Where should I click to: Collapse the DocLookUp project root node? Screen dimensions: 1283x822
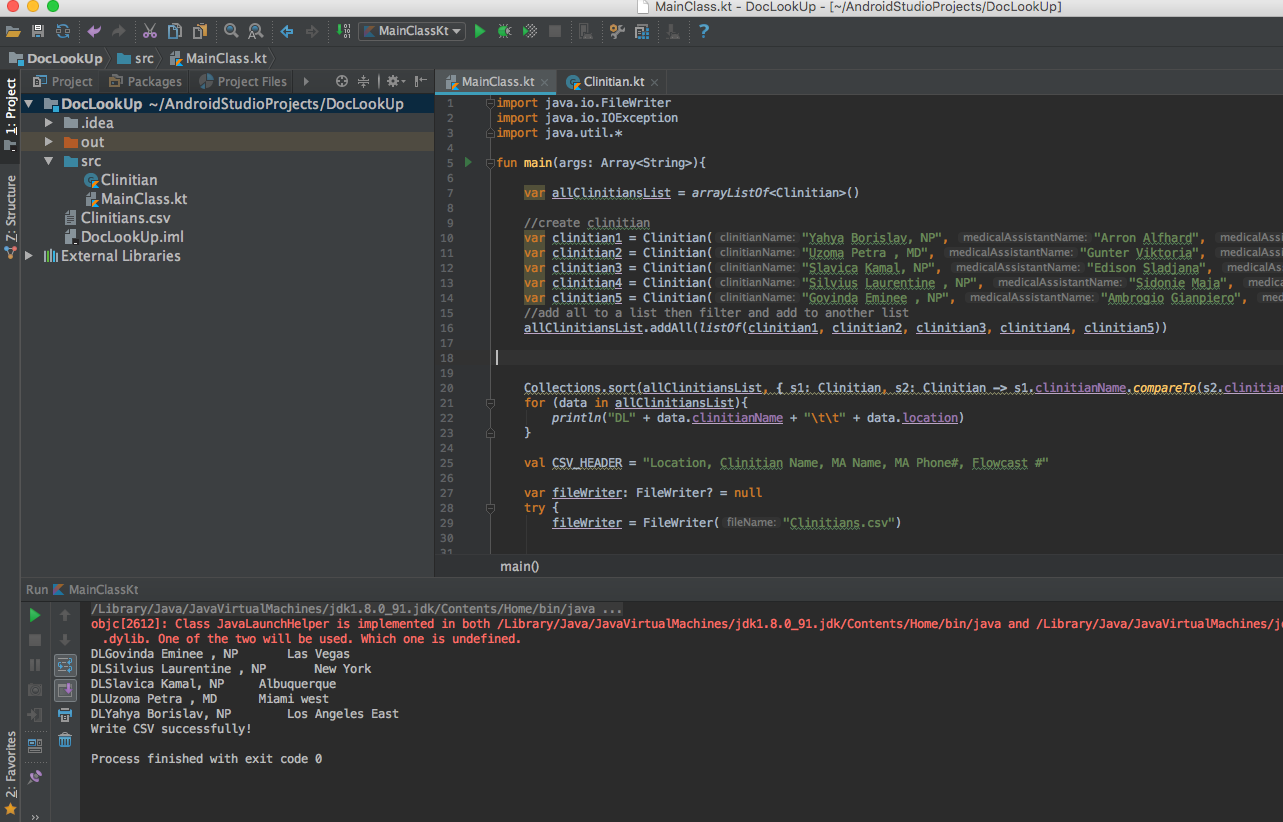click(x=29, y=104)
